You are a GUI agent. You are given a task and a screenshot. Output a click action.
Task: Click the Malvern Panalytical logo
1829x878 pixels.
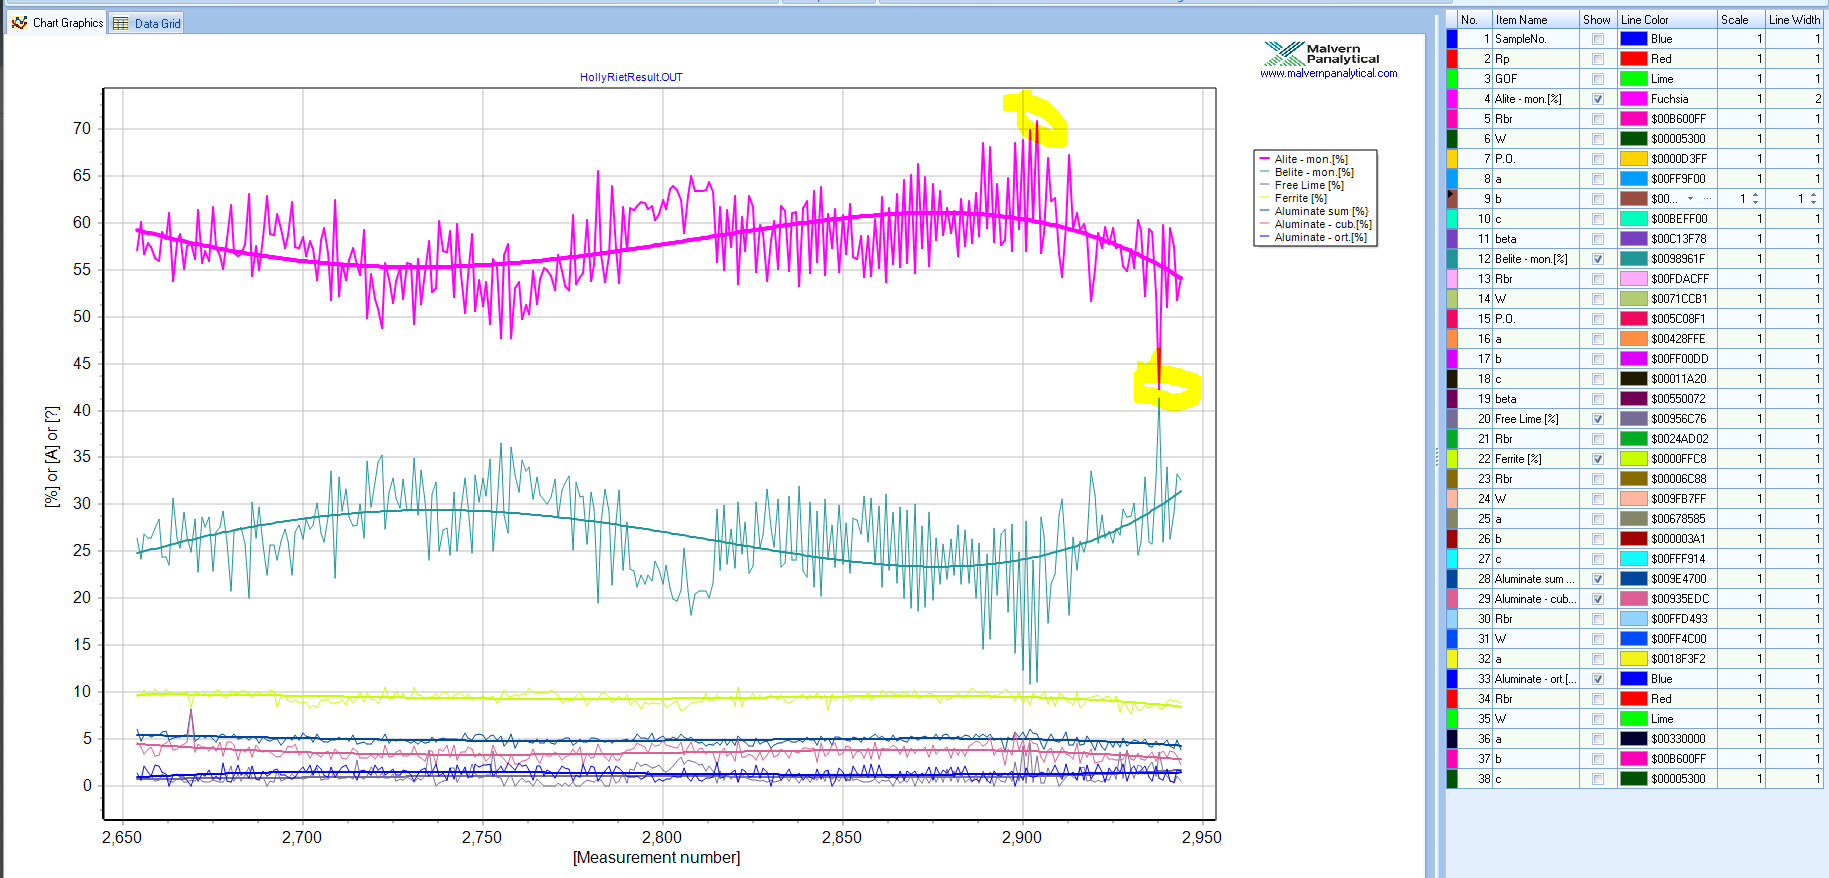(x=1322, y=53)
